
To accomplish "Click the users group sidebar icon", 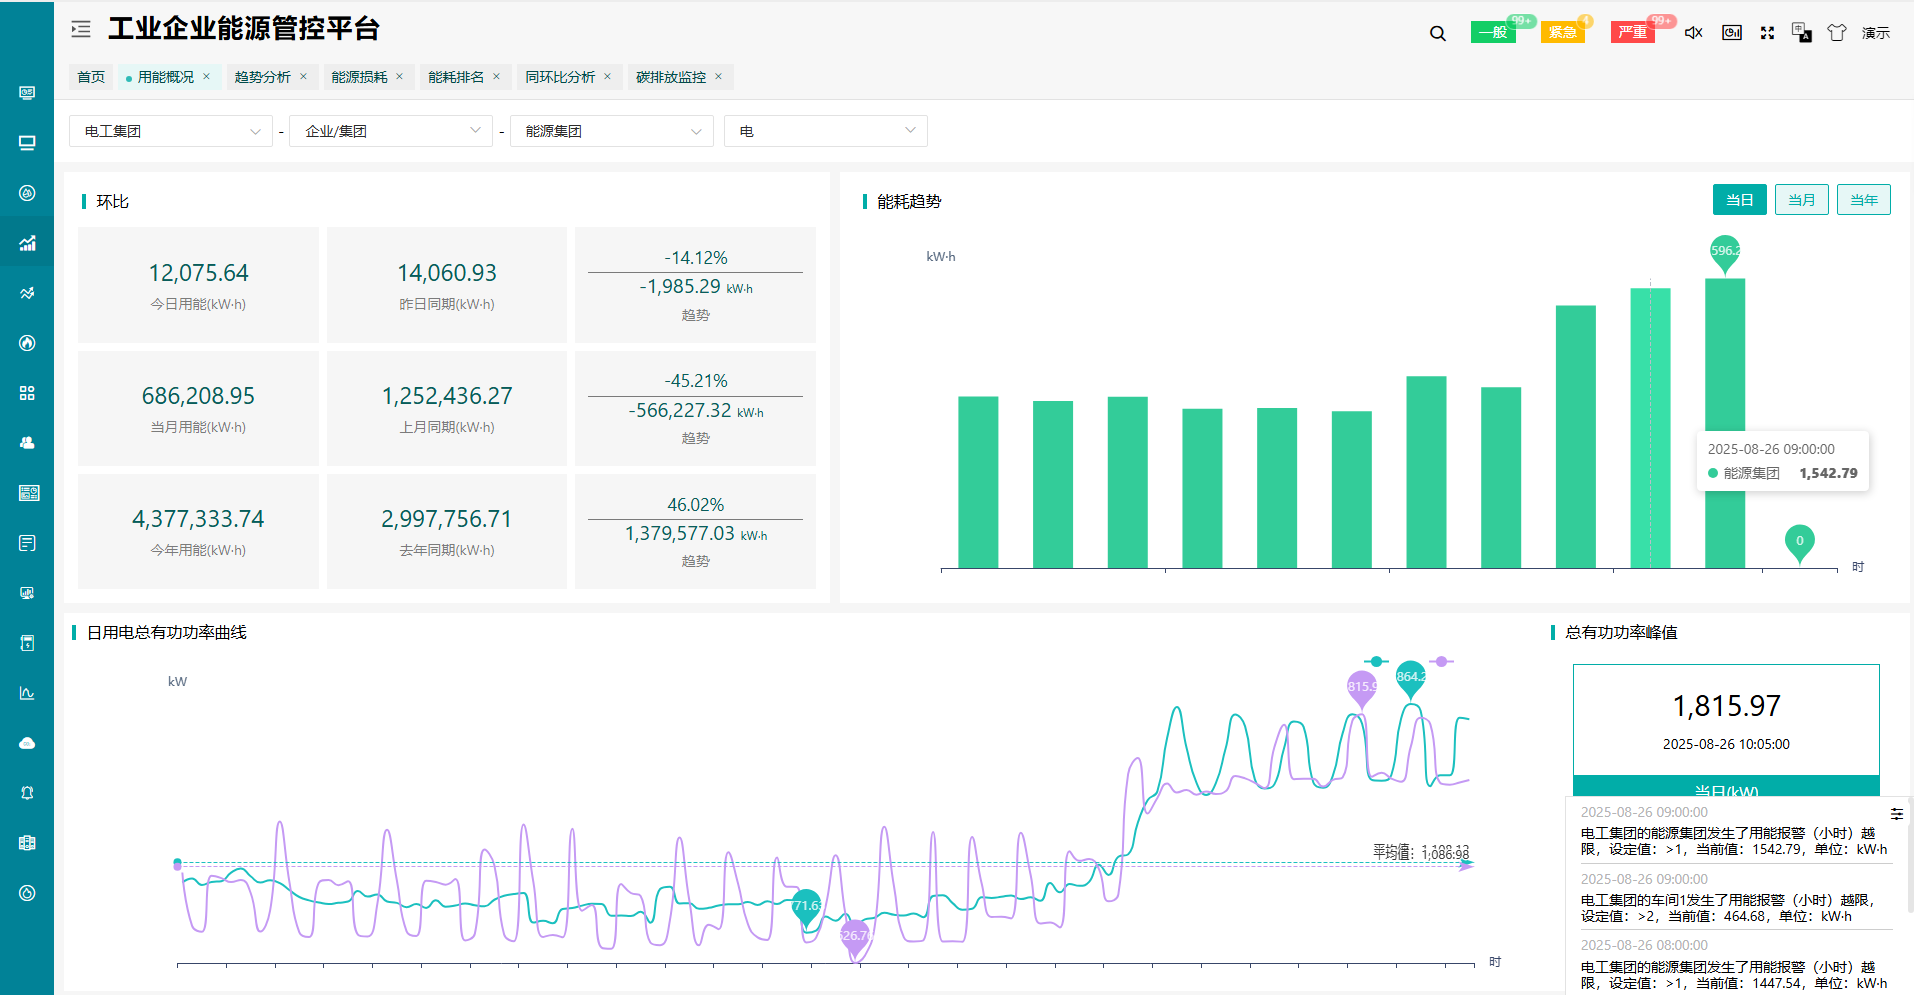I will (27, 442).
